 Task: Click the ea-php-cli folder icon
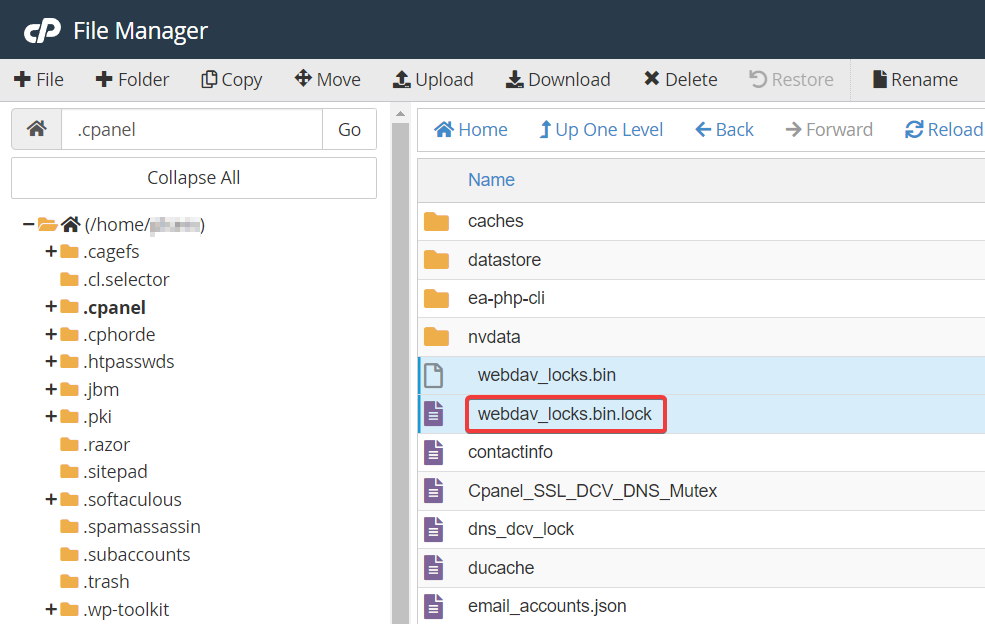pos(436,298)
